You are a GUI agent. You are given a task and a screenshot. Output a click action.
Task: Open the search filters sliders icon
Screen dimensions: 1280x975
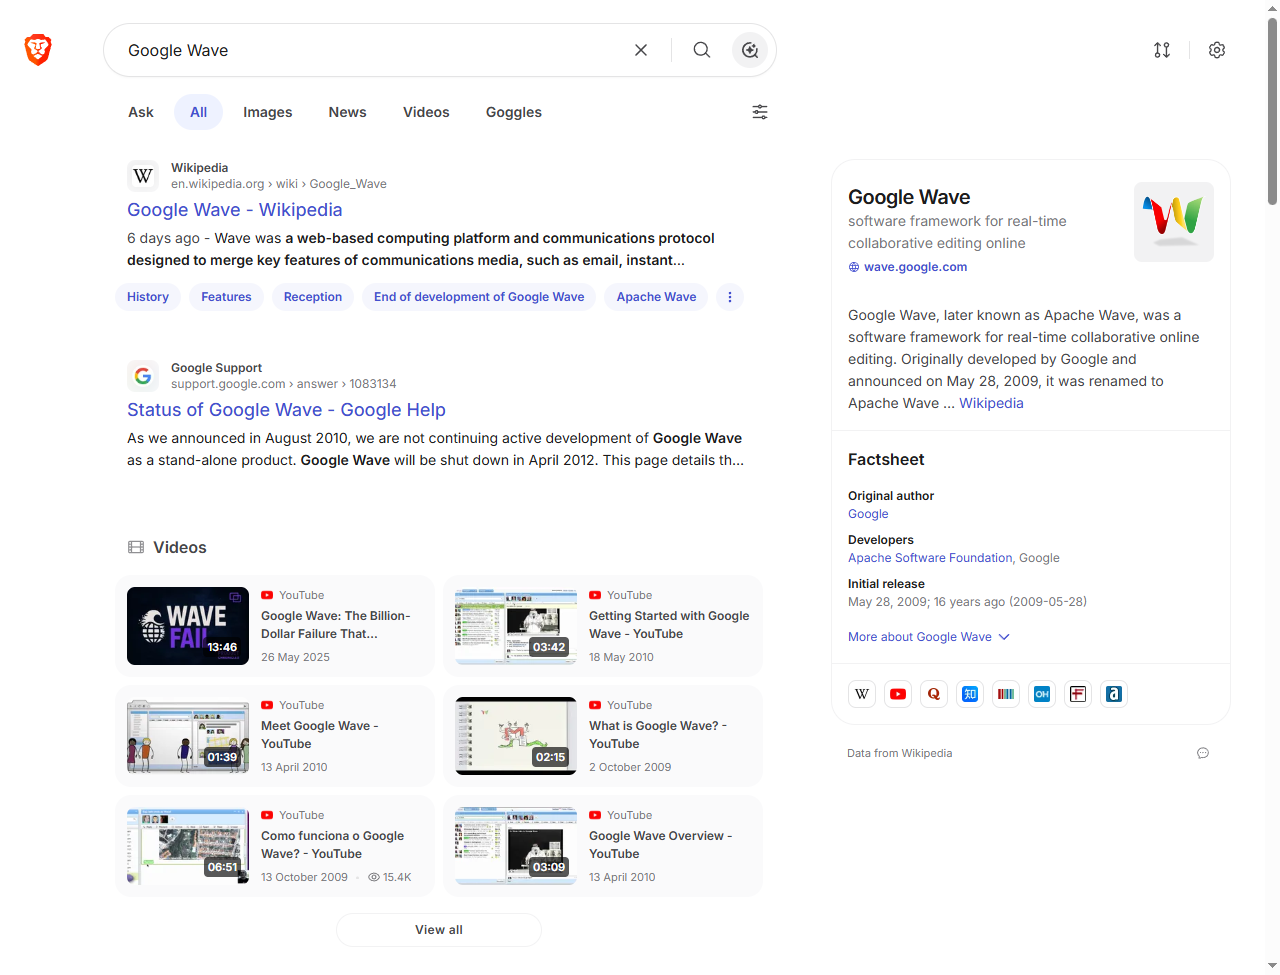point(760,112)
